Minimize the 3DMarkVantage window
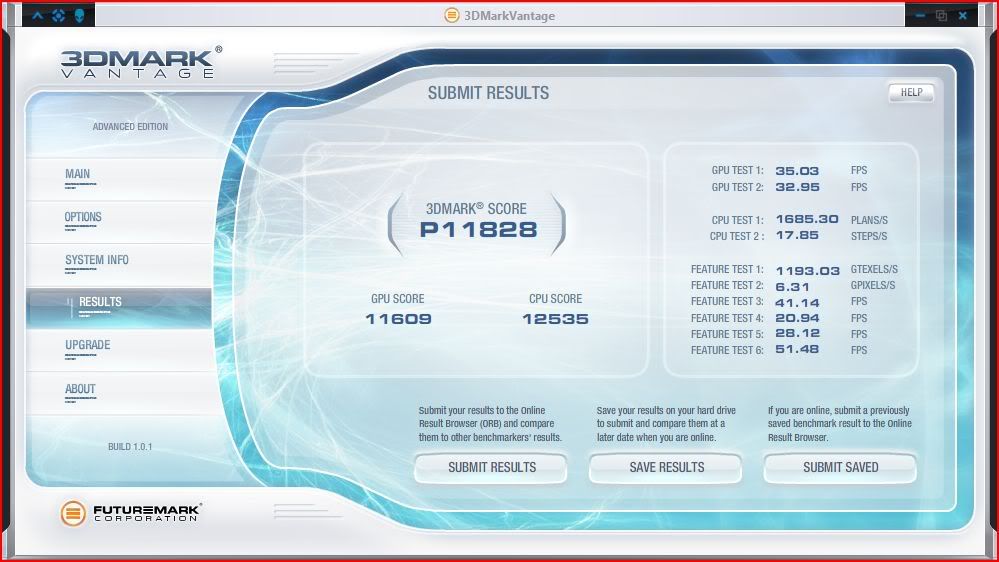This screenshot has width=999, height=562. point(921,15)
